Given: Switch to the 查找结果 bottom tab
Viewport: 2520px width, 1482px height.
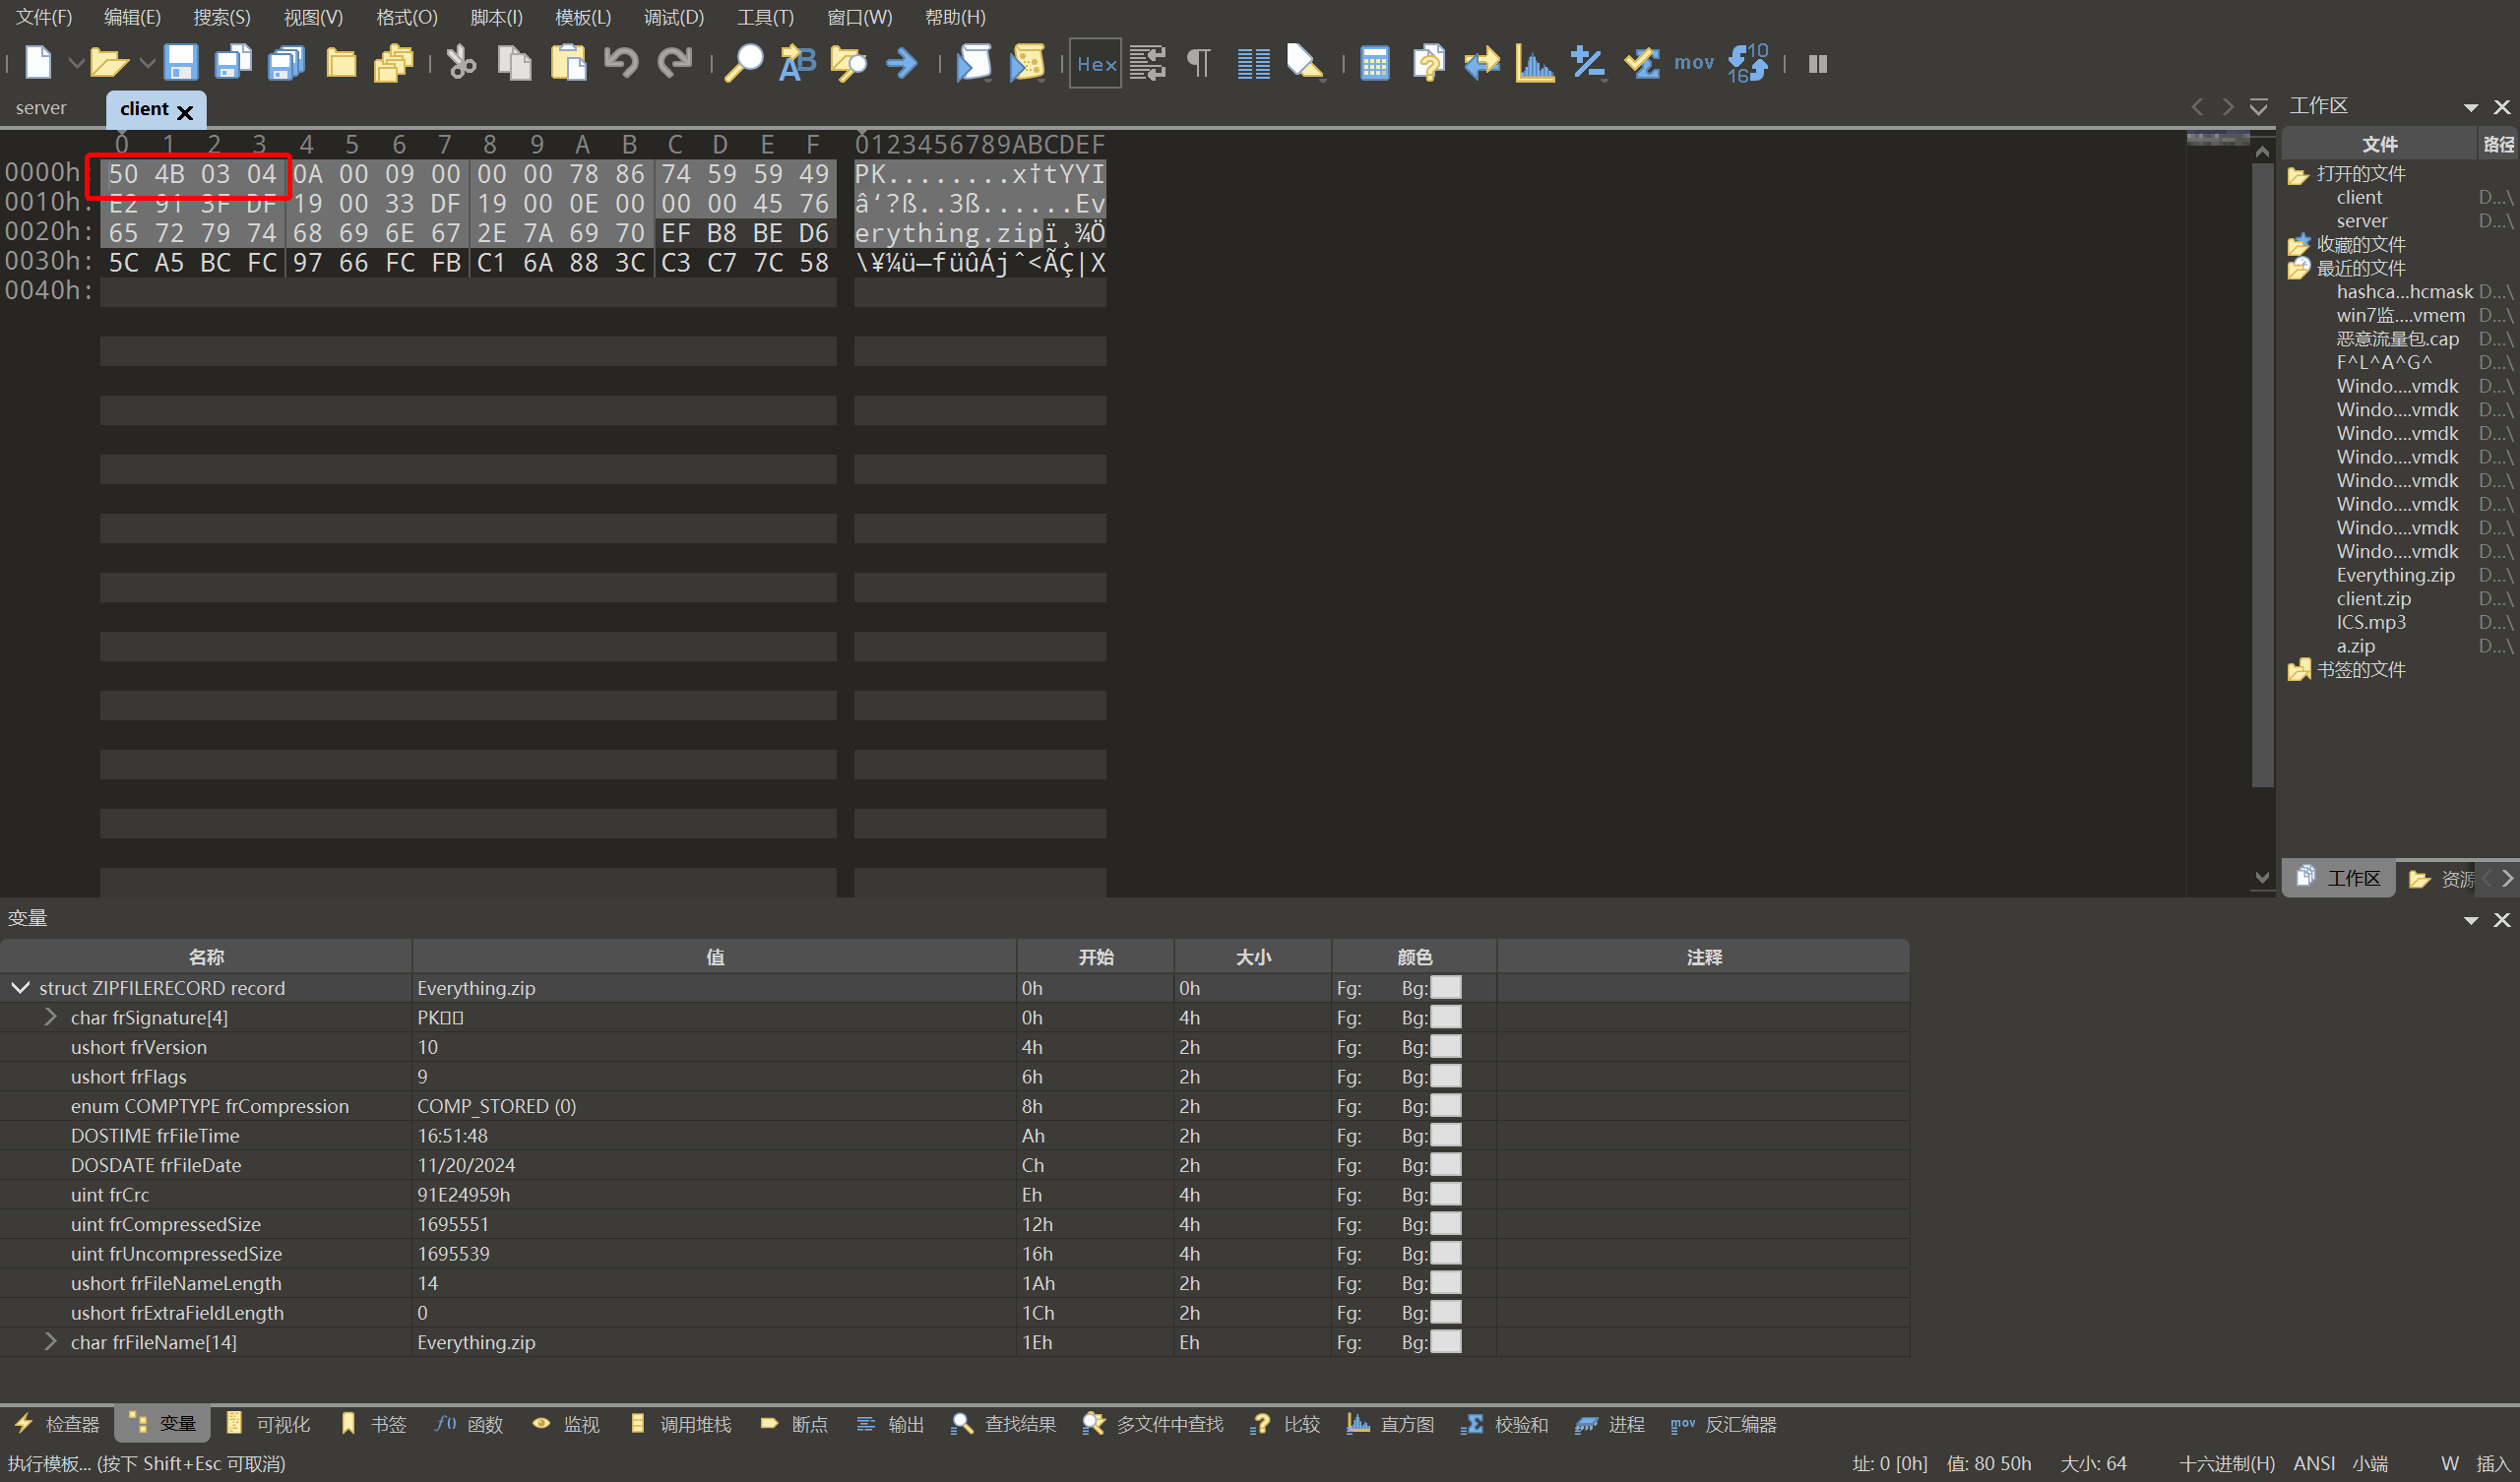Looking at the screenshot, I should tap(1003, 1424).
